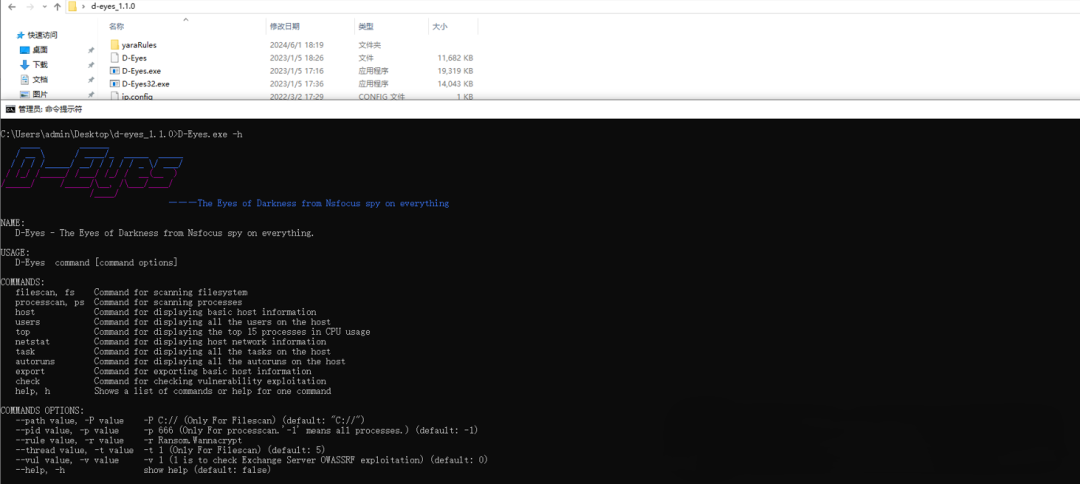The width and height of the screenshot is (1080, 484).
Task: Click the 管理员: 命令提示符 title bar
Action: (540, 109)
